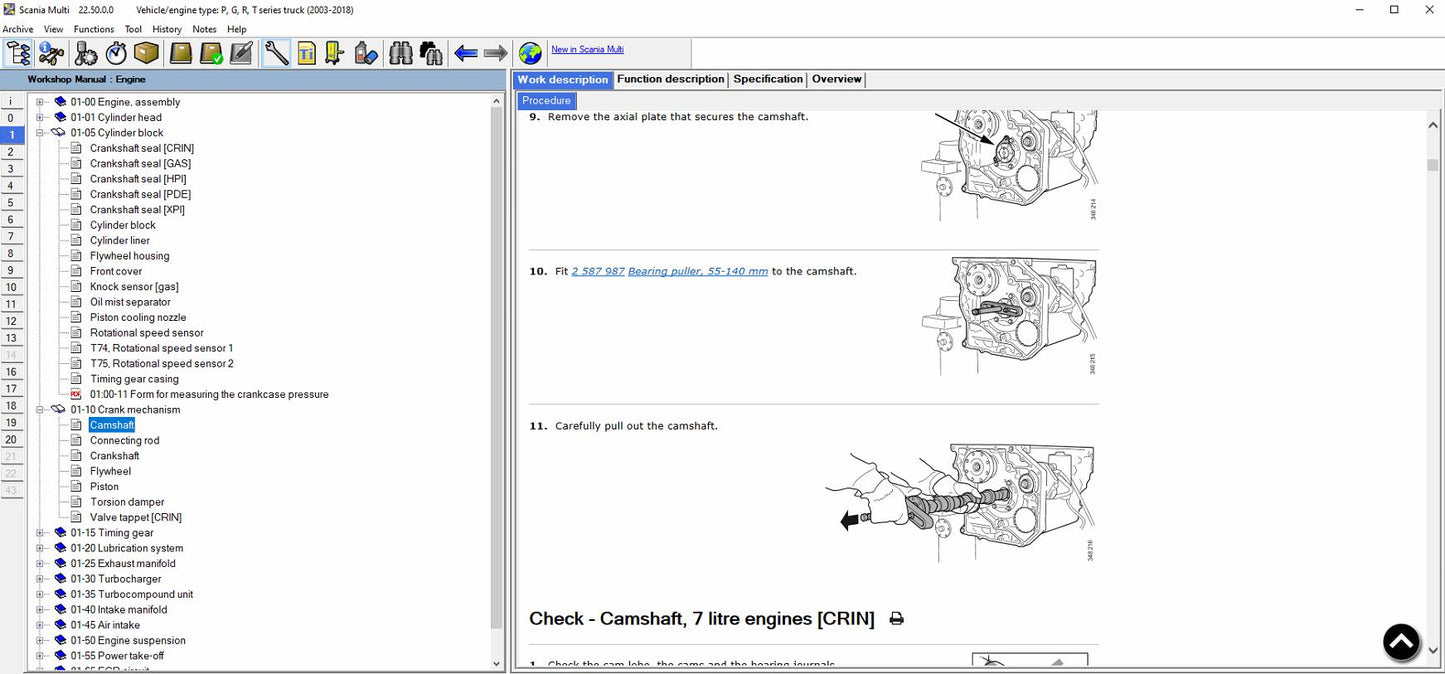Screen dimensions: 1445x674
Task: Select the wrench workshop manual icon
Action: (x=276, y=53)
